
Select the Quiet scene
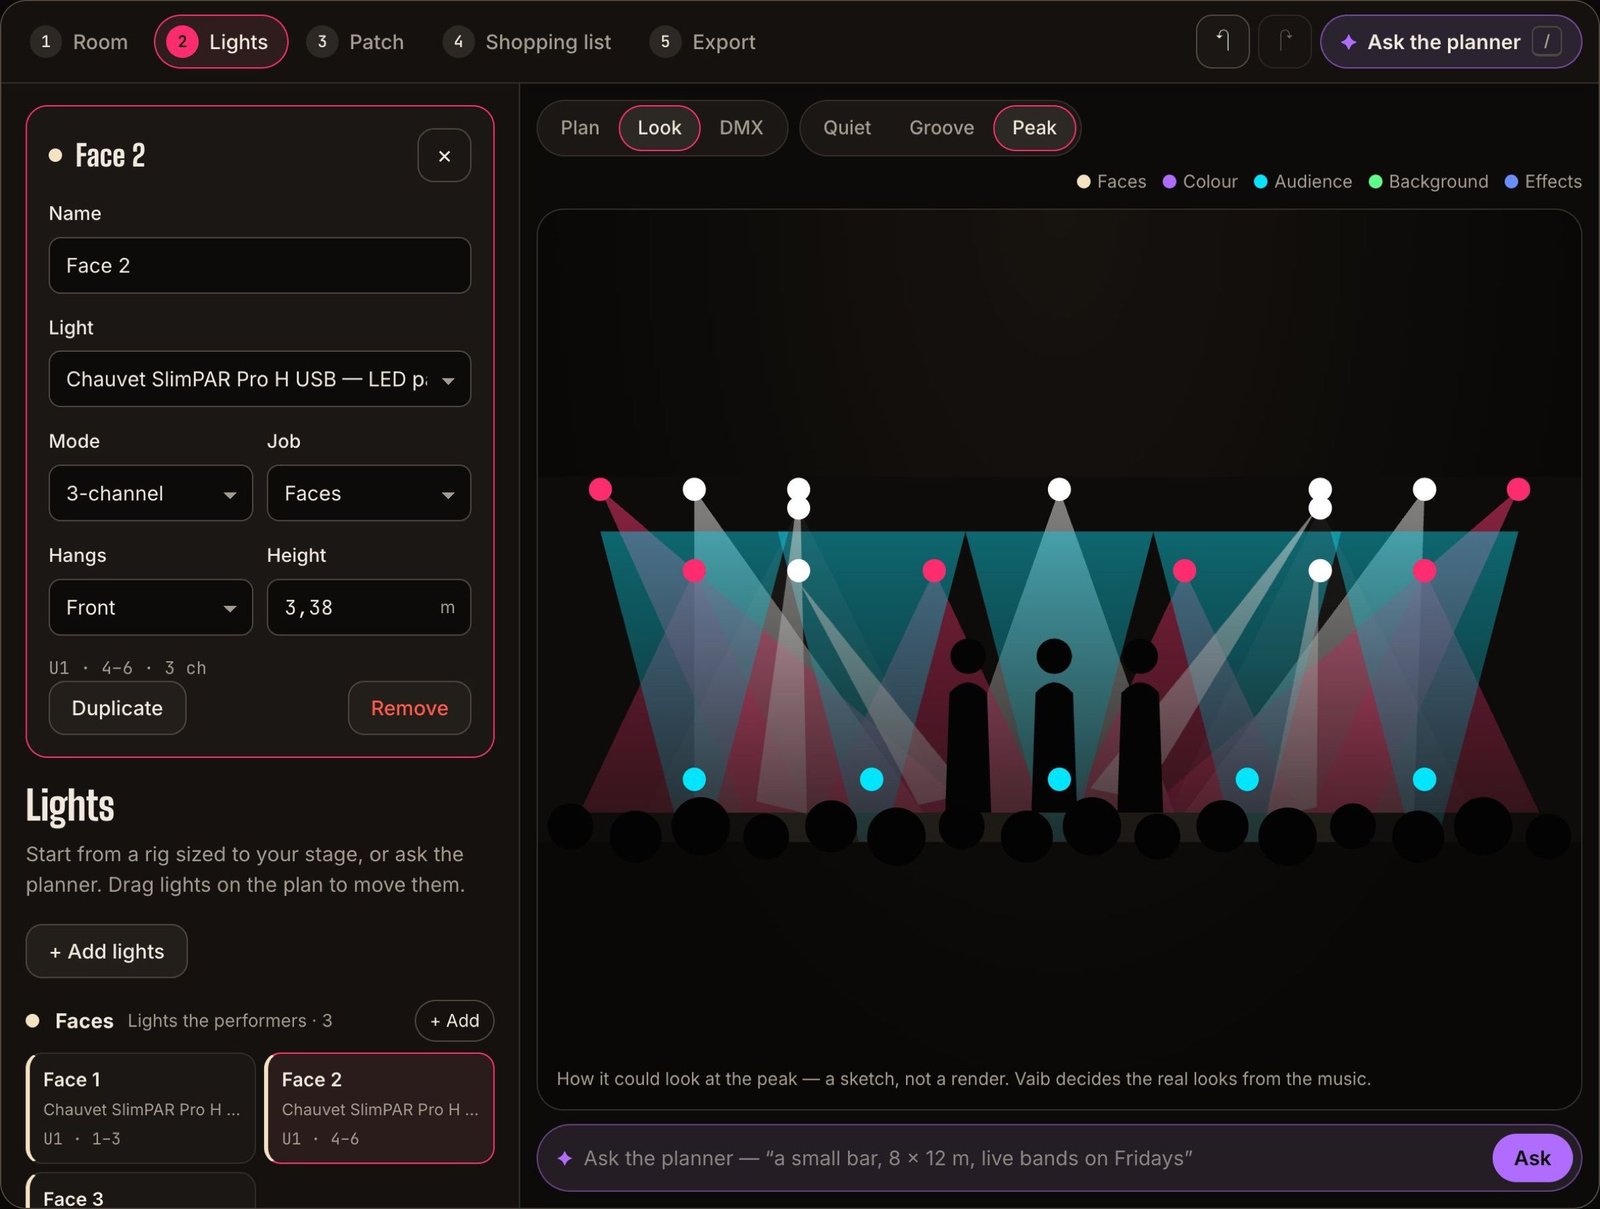coord(847,128)
